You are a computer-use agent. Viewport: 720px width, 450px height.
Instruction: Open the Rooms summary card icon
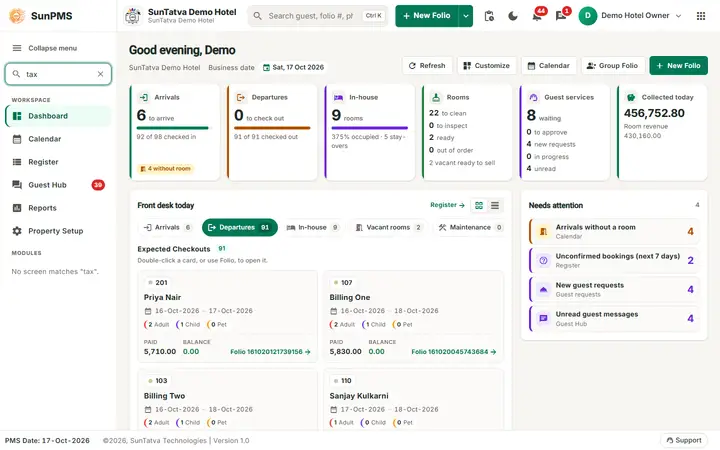pos(436,97)
